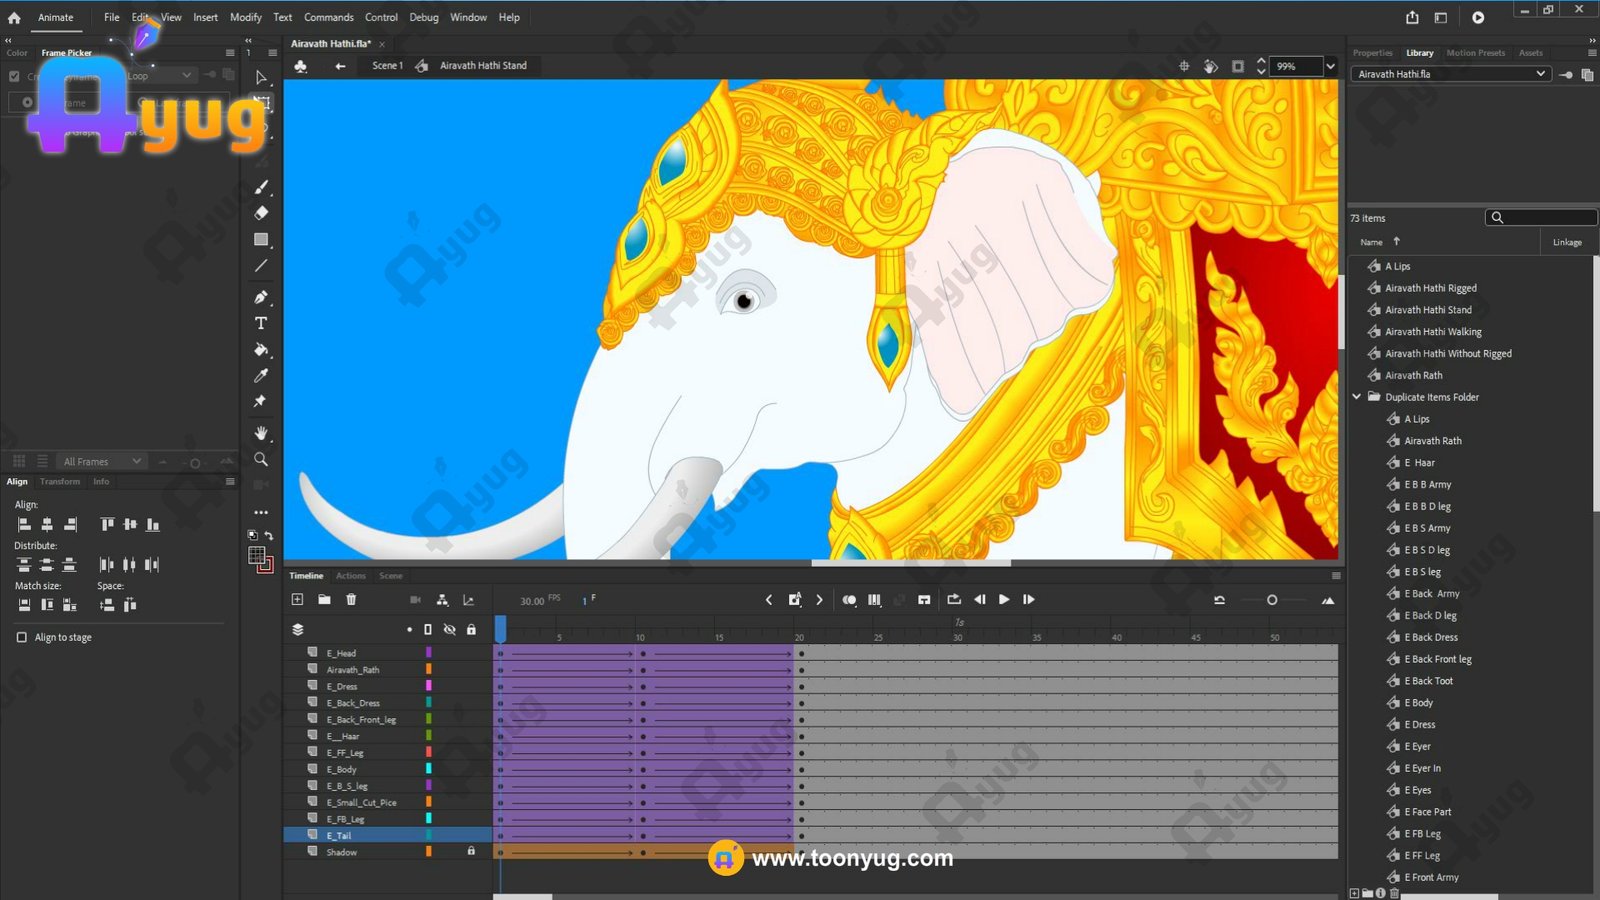The height and width of the screenshot is (900, 1600).
Task: Step forward one frame
Action: [1029, 600]
